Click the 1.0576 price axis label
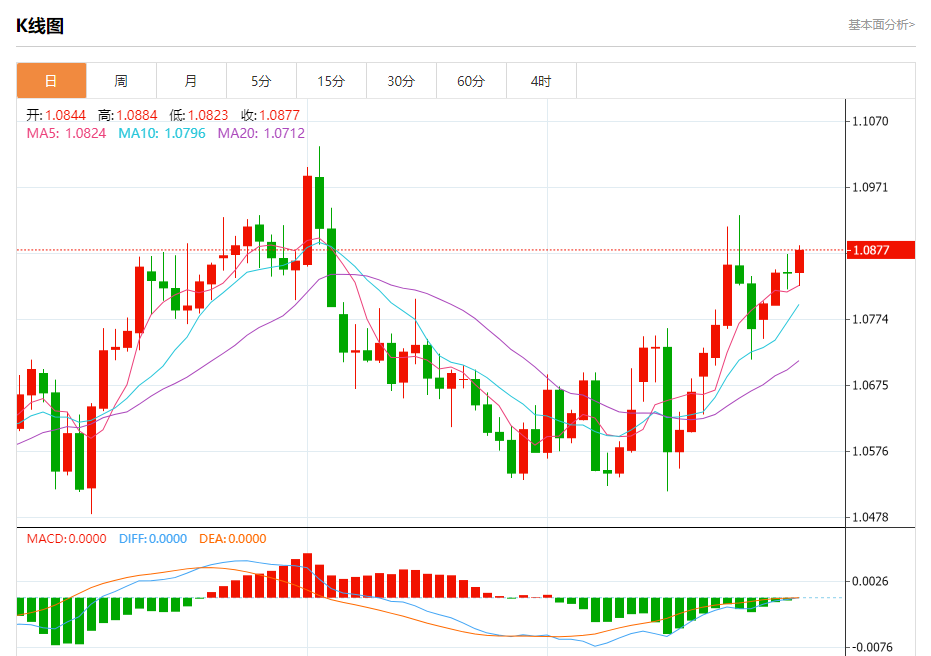 (x=870, y=451)
